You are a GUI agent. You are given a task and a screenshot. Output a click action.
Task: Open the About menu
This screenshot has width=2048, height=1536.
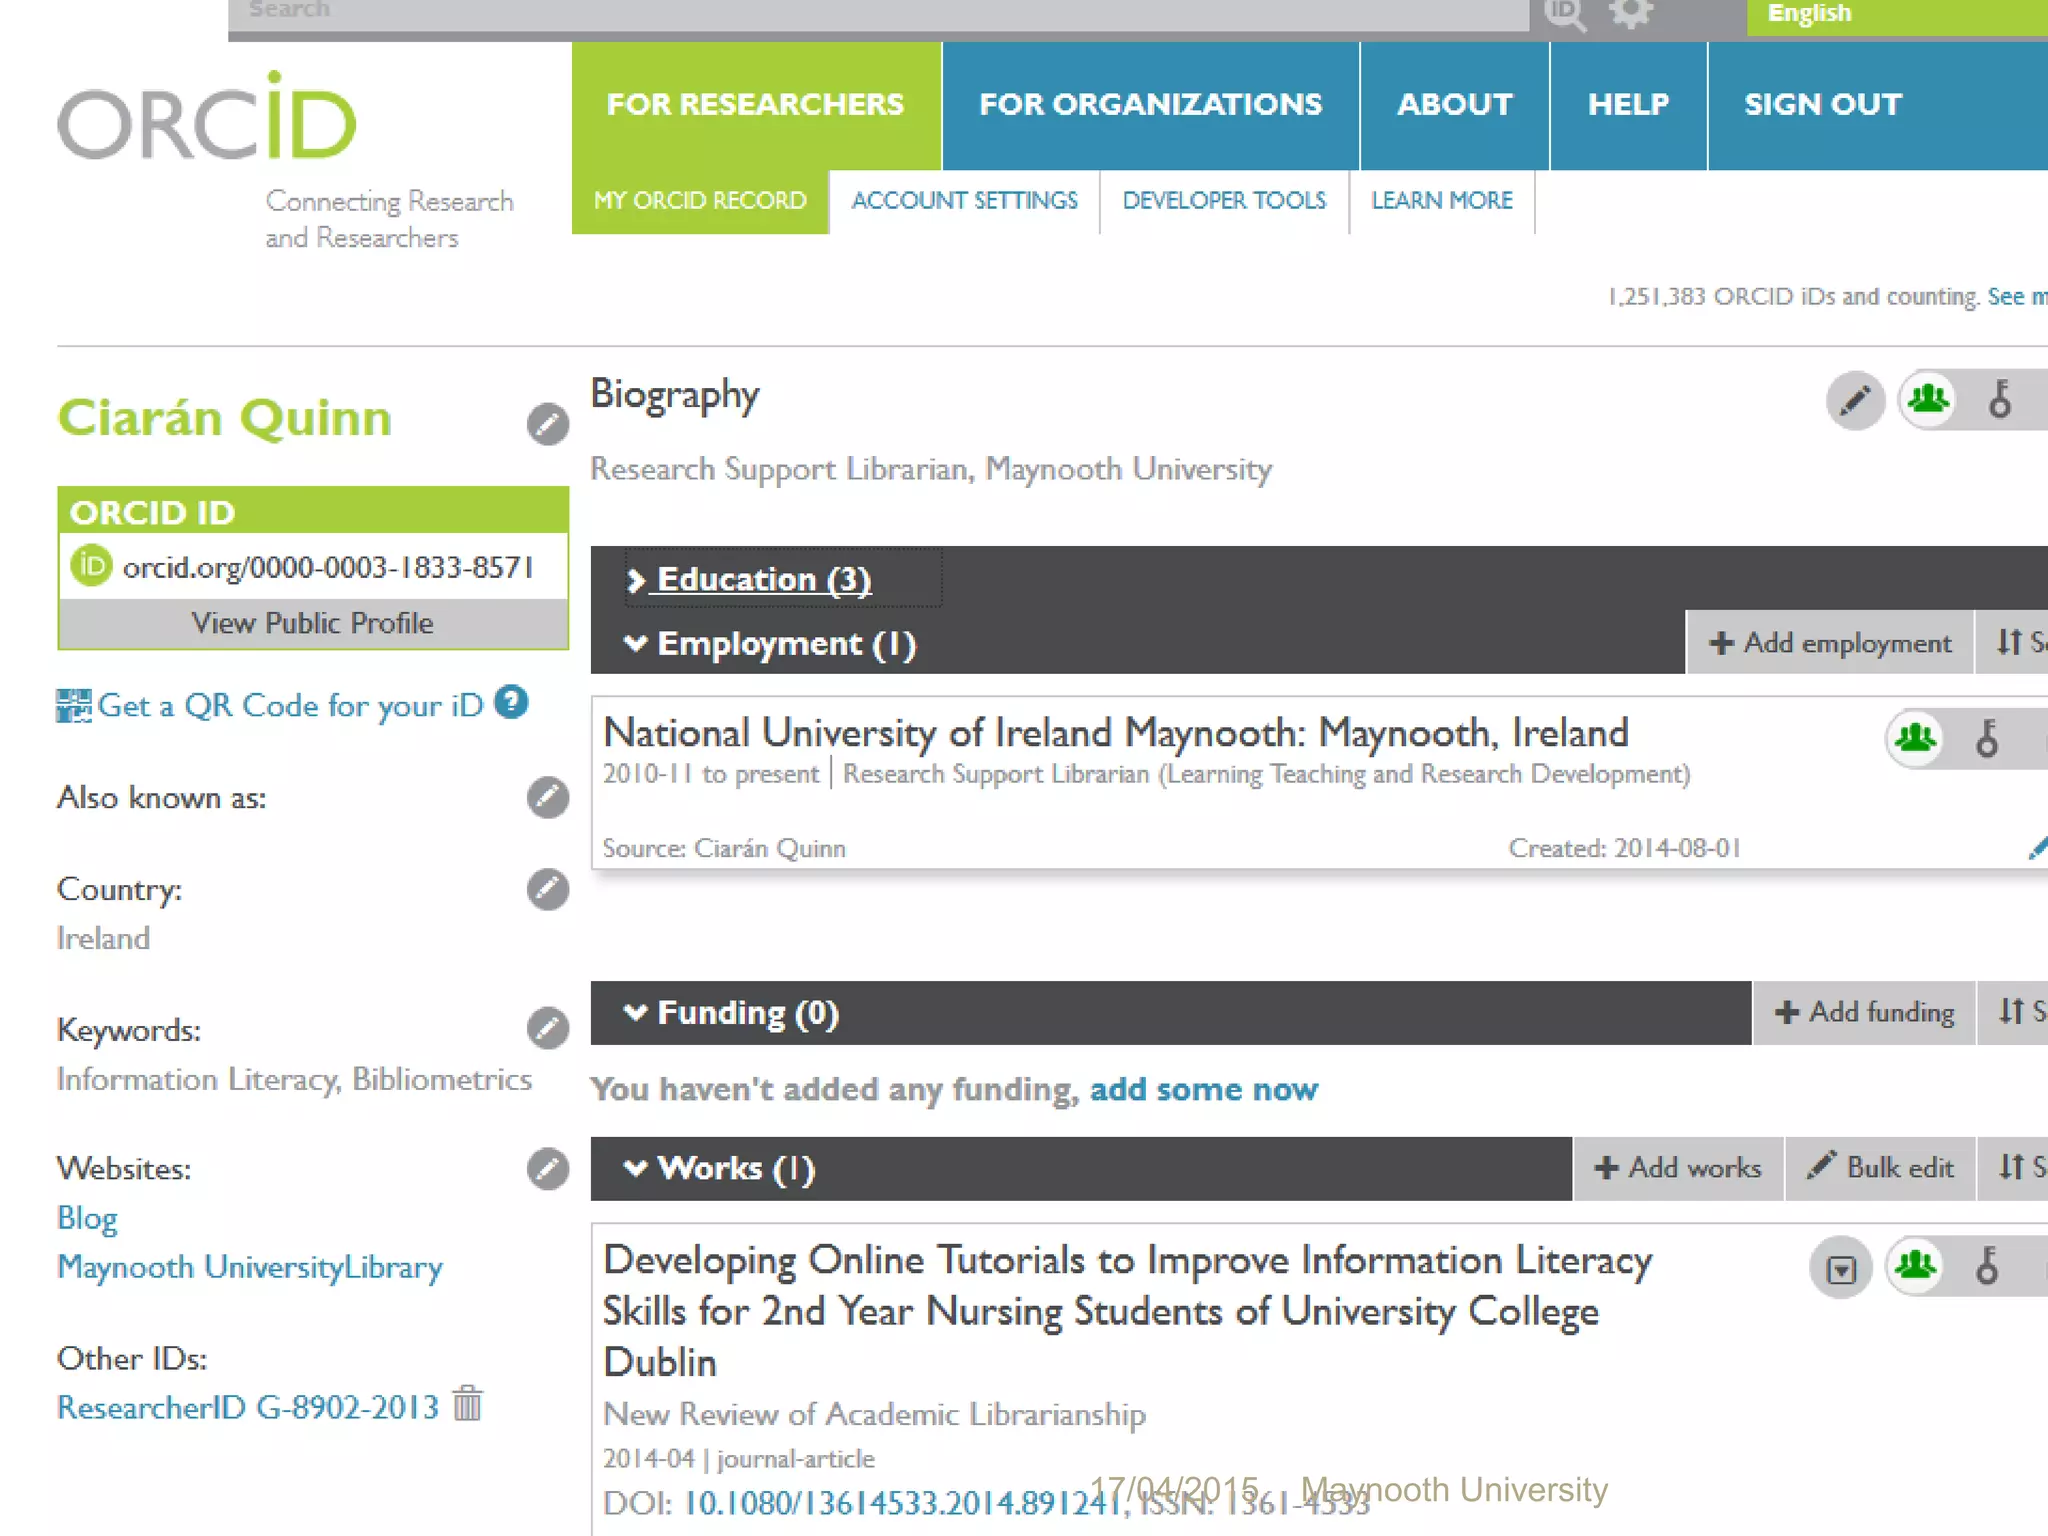point(1455,105)
